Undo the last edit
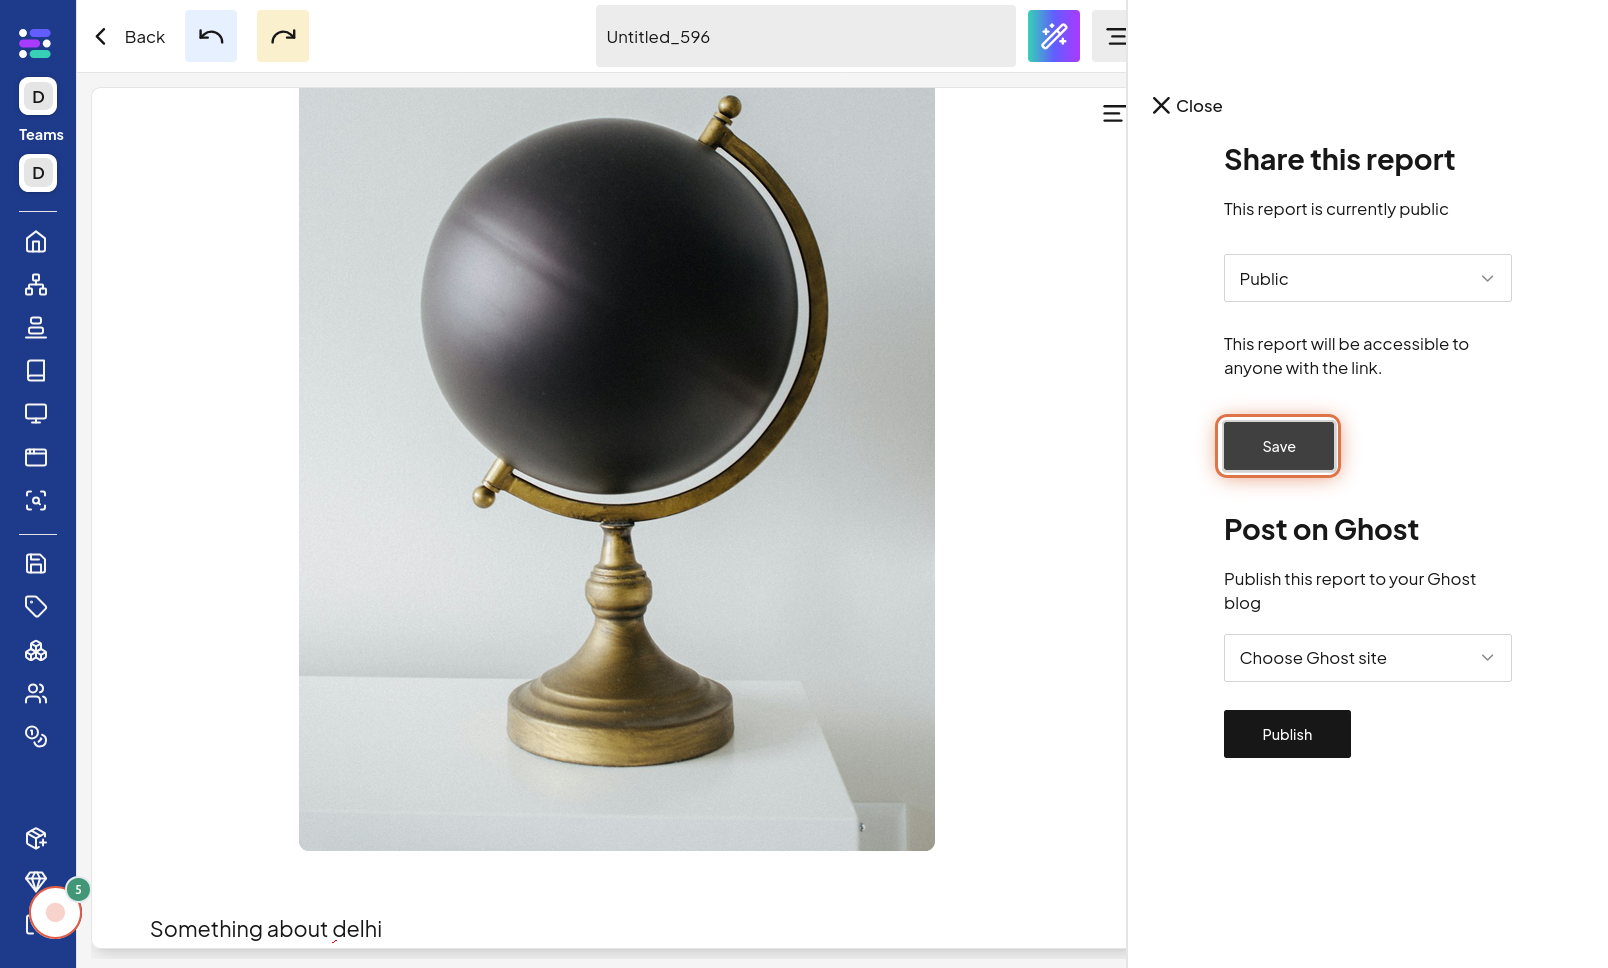 (211, 36)
